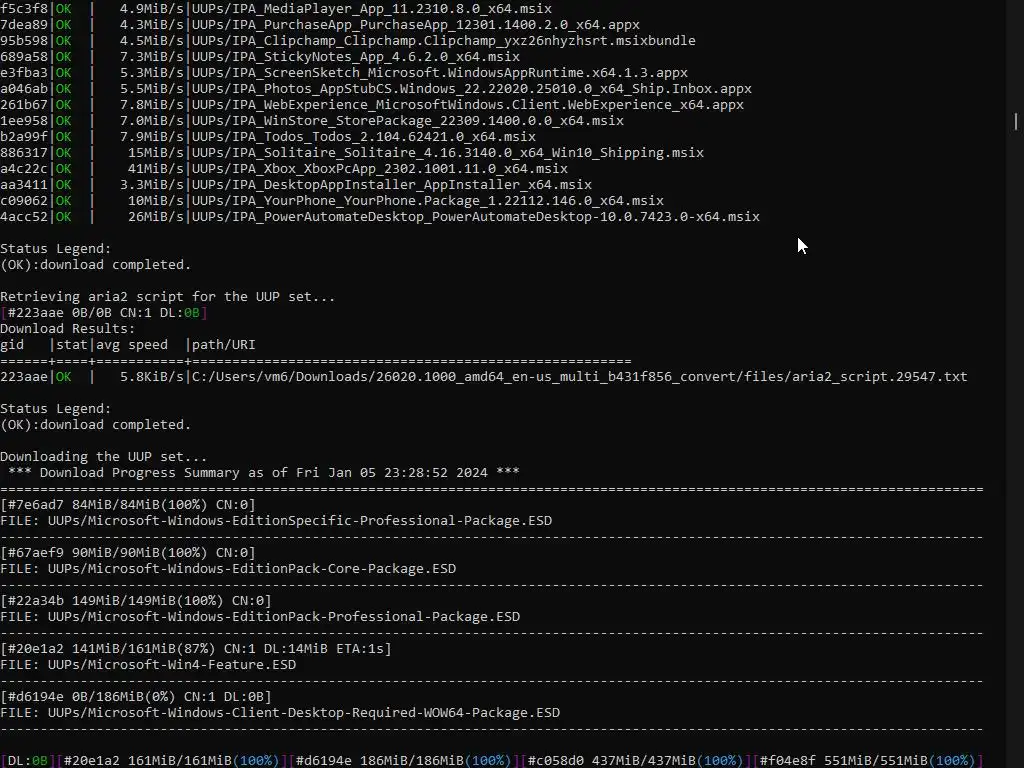The height and width of the screenshot is (768, 1024).
Task: Click '#f04e8f 551MiB/551MiB' in bottom status
Action: (x=844, y=761)
